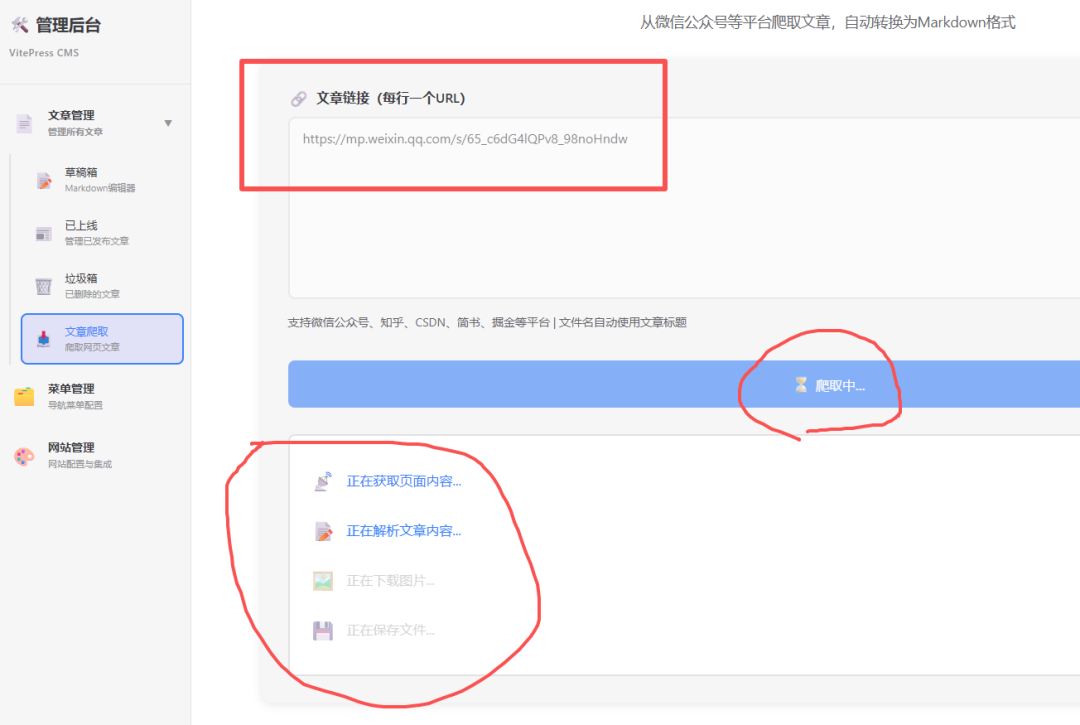Open the 垃圾箱 trash icon
The image size is (1080, 725).
tap(42, 285)
